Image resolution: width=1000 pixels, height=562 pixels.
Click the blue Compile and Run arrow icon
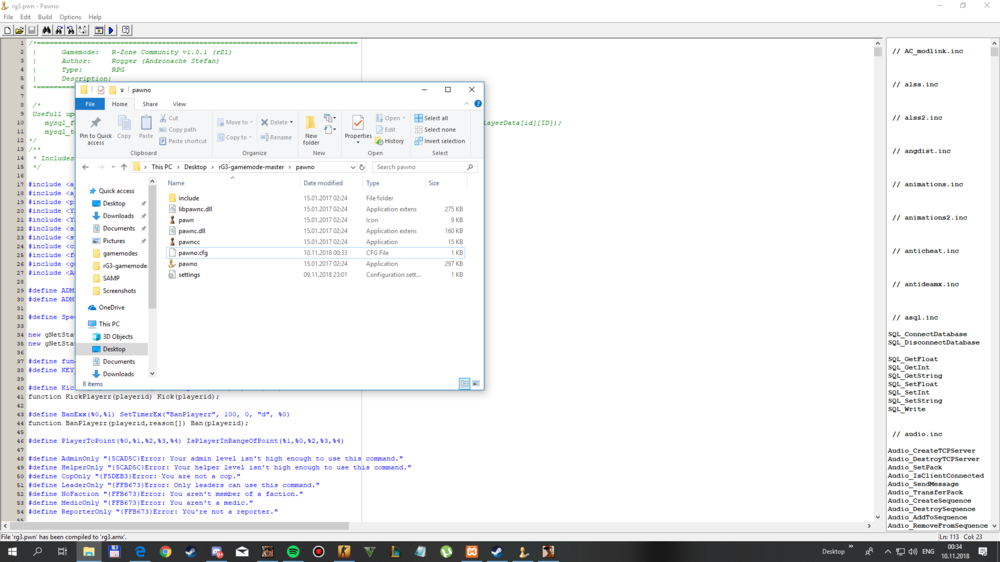point(111,30)
